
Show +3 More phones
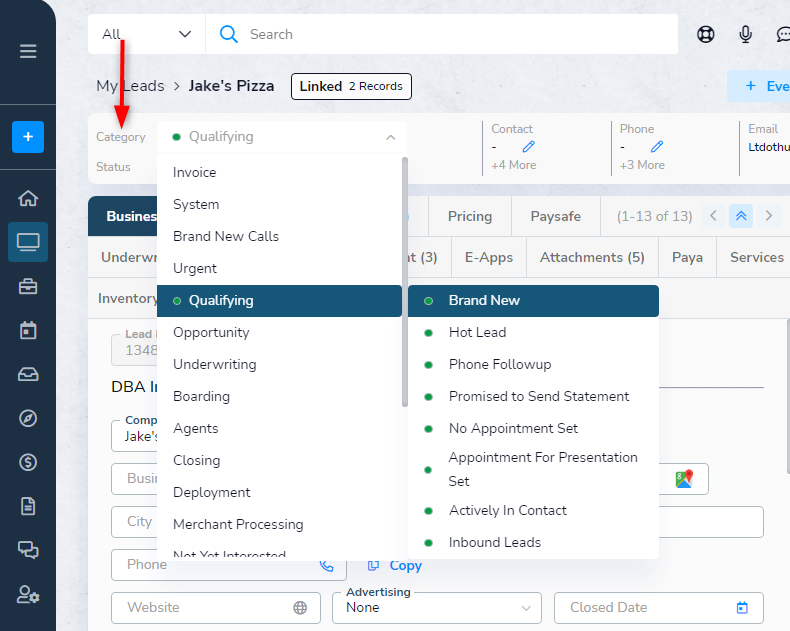coord(642,165)
